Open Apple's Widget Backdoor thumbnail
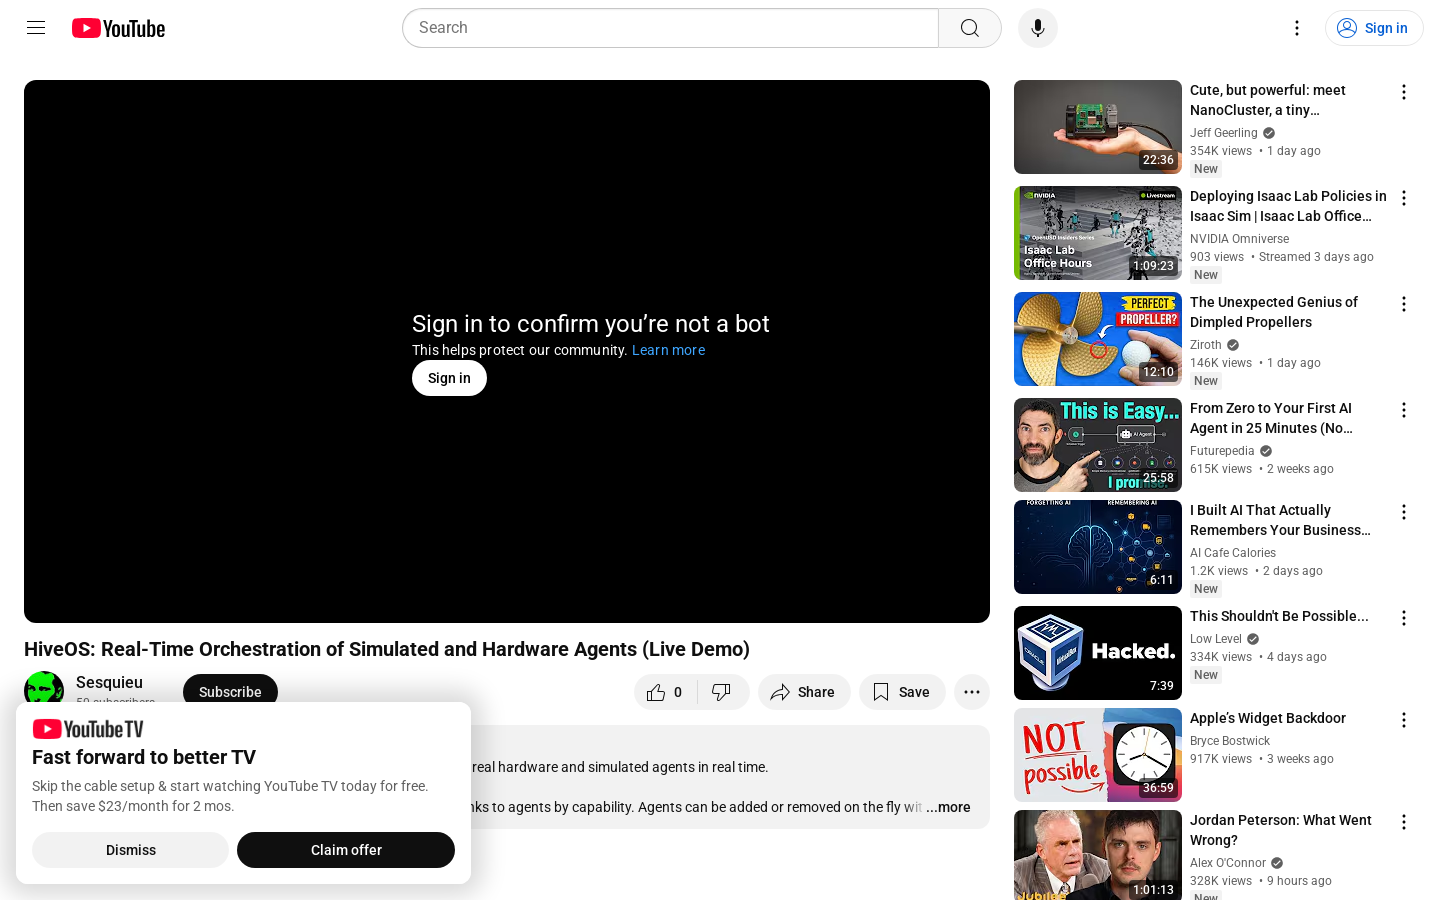Image resolution: width=1440 pixels, height=900 pixels. (x=1098, y=755)
